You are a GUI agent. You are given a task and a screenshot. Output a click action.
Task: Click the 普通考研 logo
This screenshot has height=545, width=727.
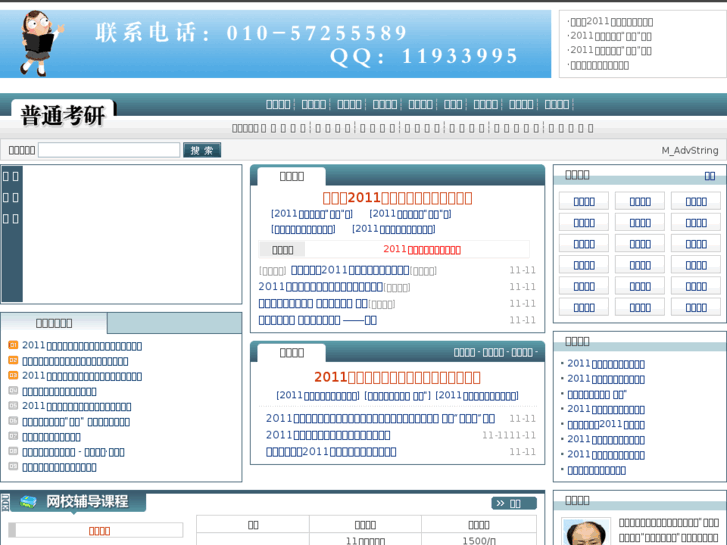click(x=63, y=115)
